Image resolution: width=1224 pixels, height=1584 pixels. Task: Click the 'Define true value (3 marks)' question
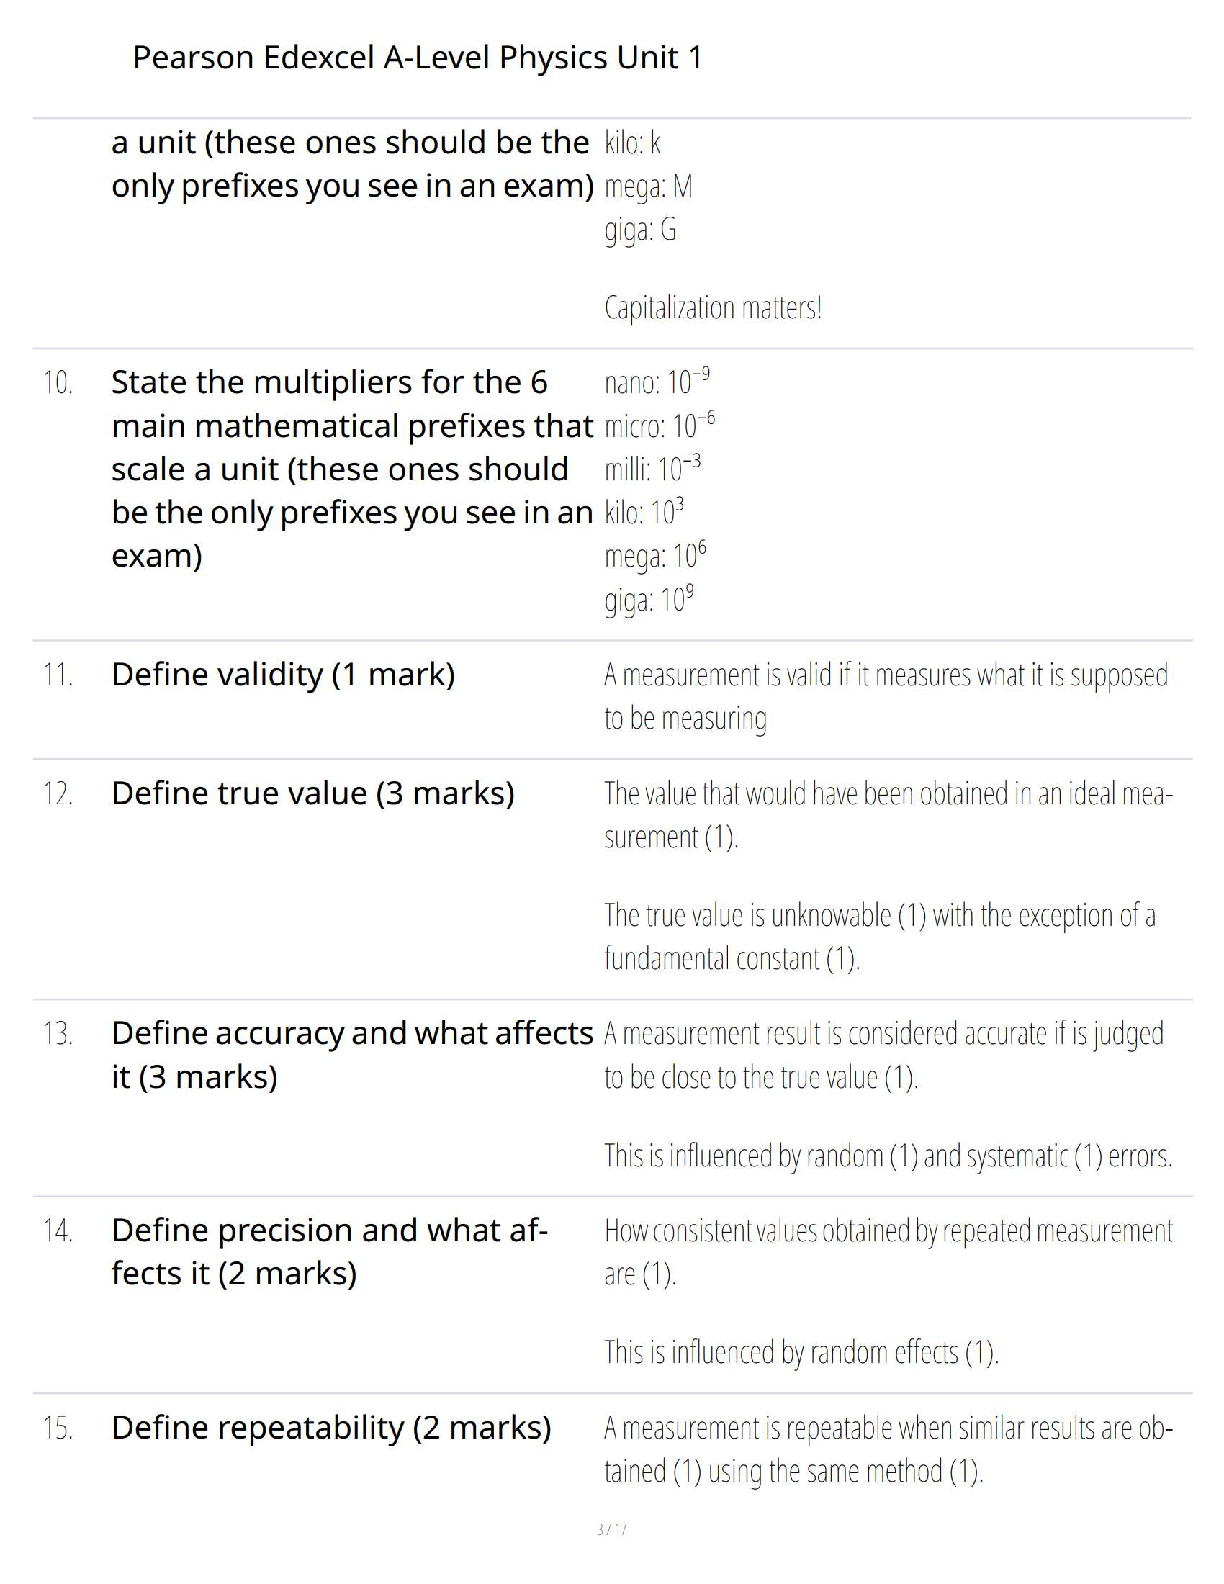(x=313, y=793)
